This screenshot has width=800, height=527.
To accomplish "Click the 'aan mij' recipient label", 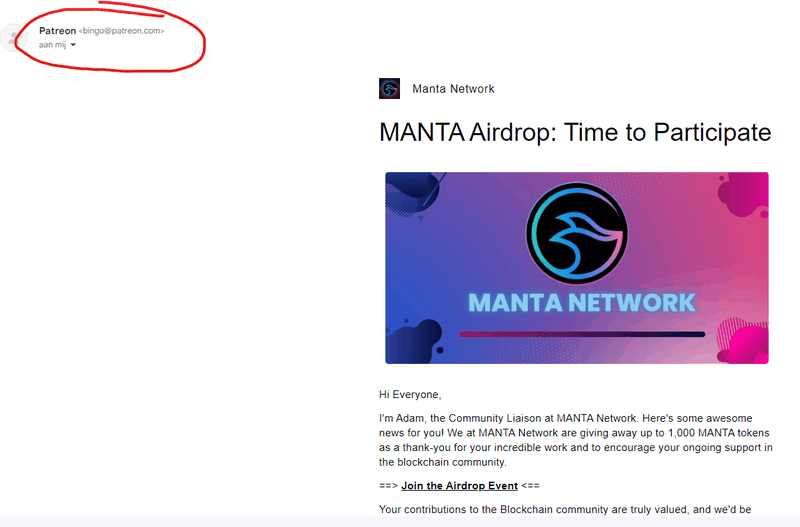I will (x=53, y=45).
